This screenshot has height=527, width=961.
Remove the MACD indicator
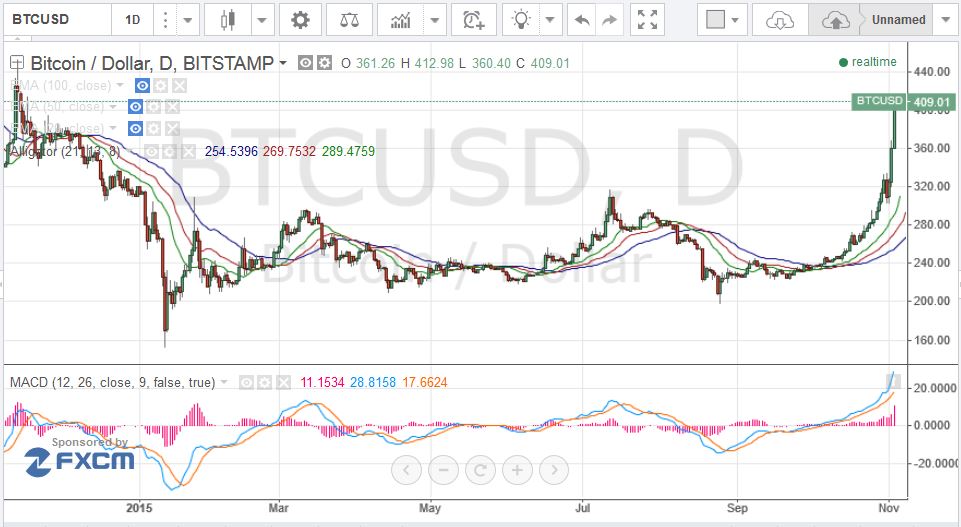coord(283,383)
